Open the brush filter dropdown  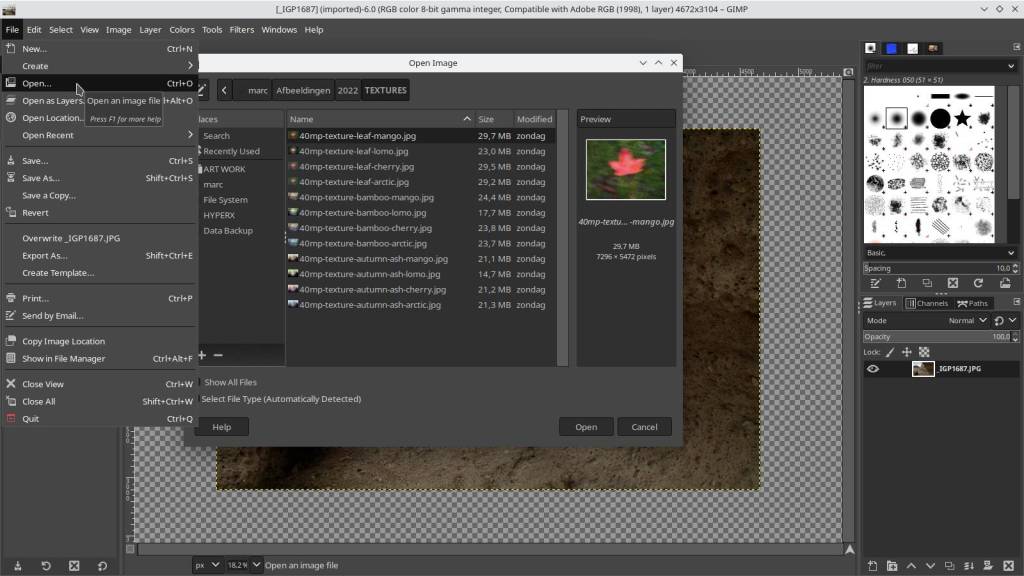1011,66
